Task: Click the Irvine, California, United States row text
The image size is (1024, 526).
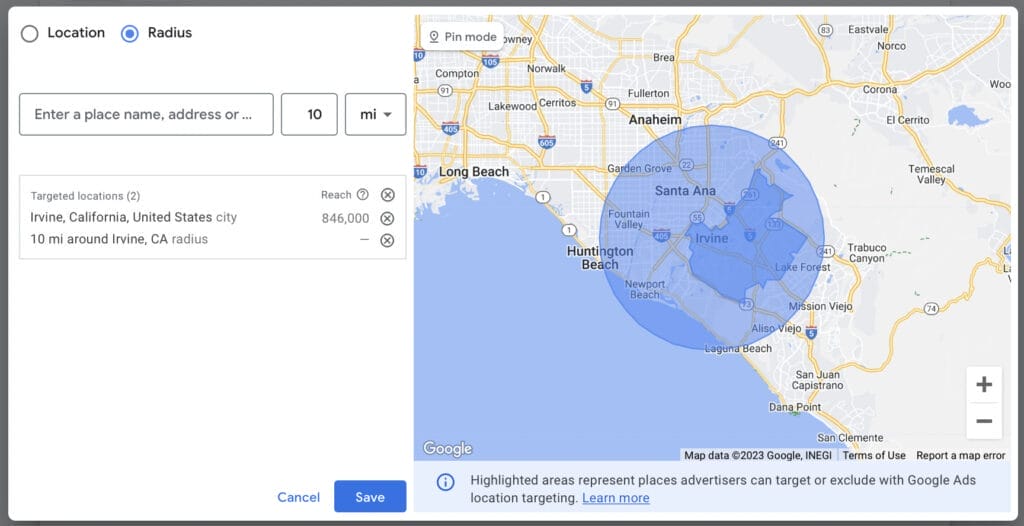Action: coord(121,217)
